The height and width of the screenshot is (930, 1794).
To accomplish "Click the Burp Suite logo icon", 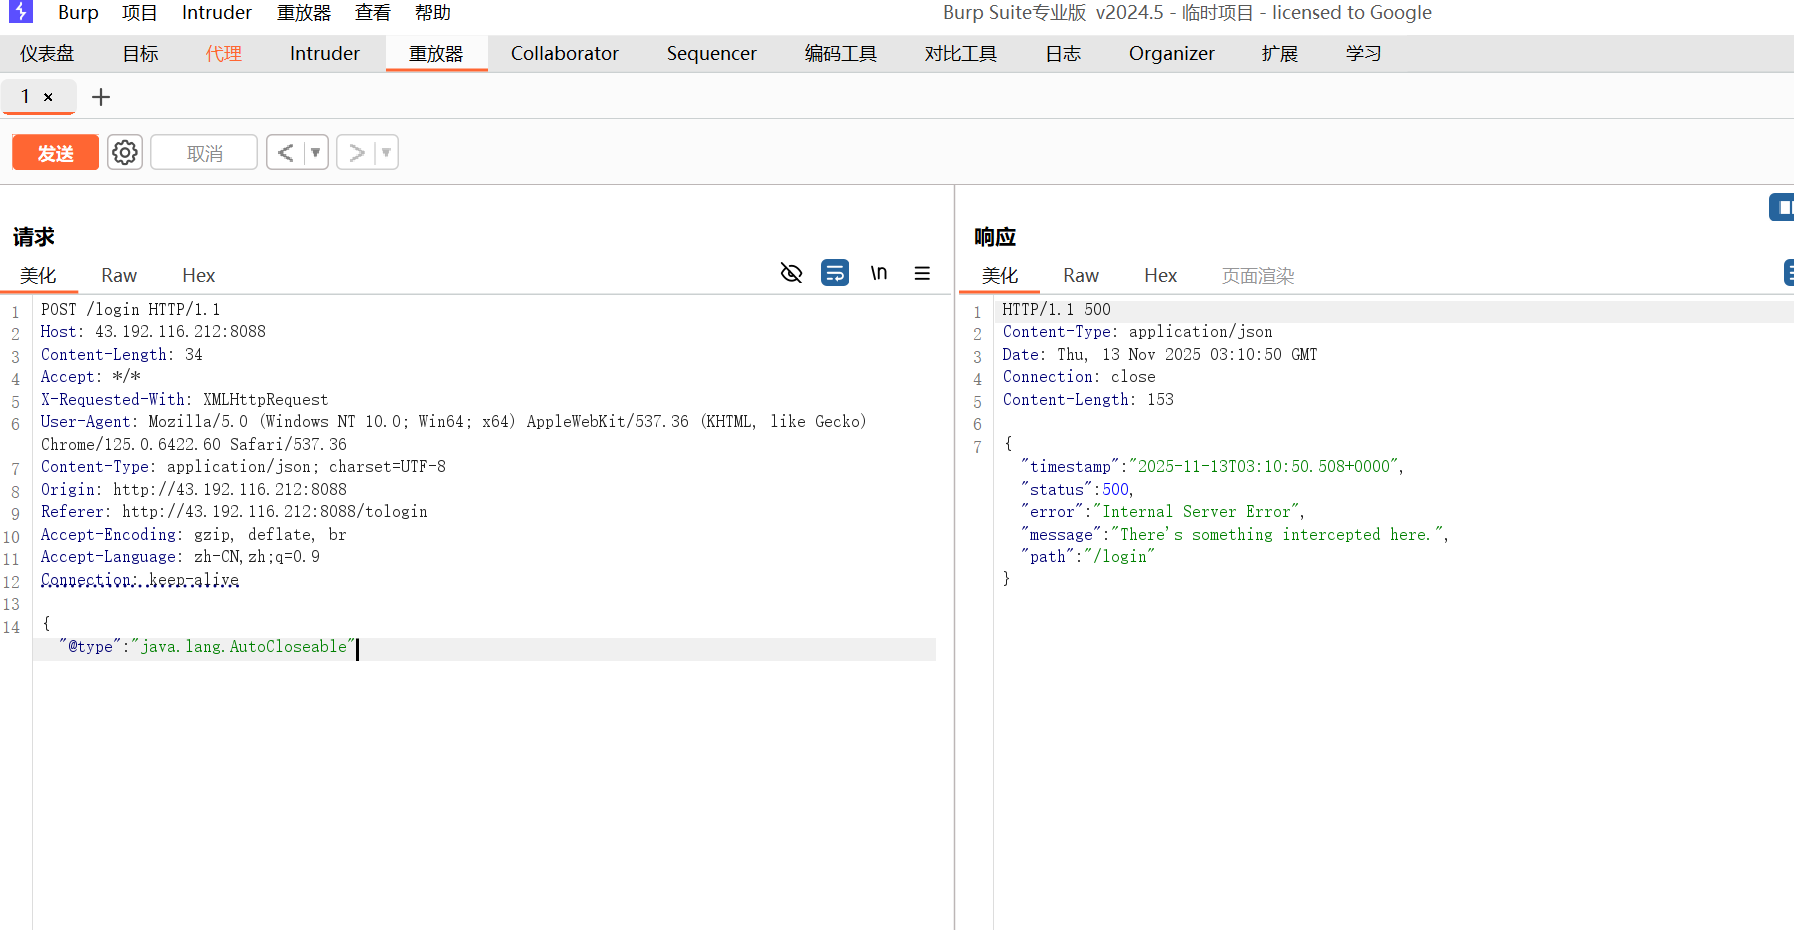I will 20,12.
